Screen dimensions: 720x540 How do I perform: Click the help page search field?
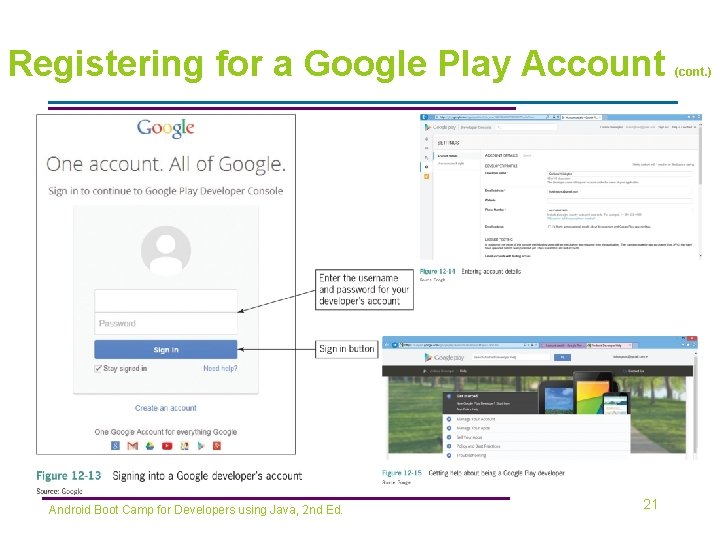point(511,357)
